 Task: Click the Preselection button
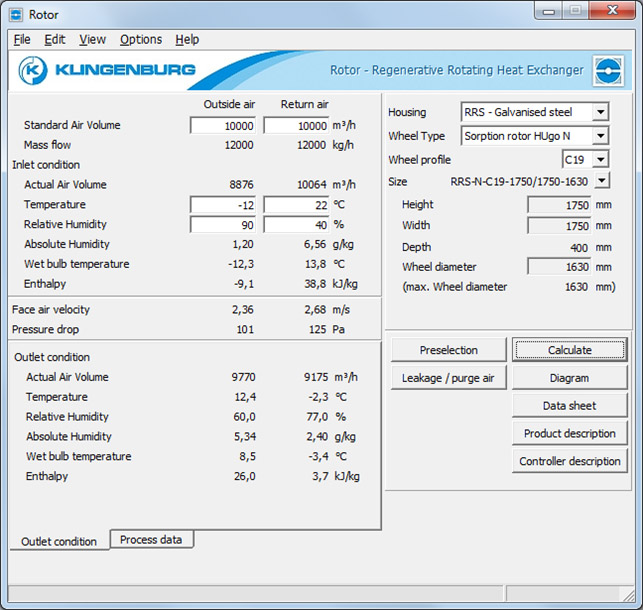[x=448, y=350]
